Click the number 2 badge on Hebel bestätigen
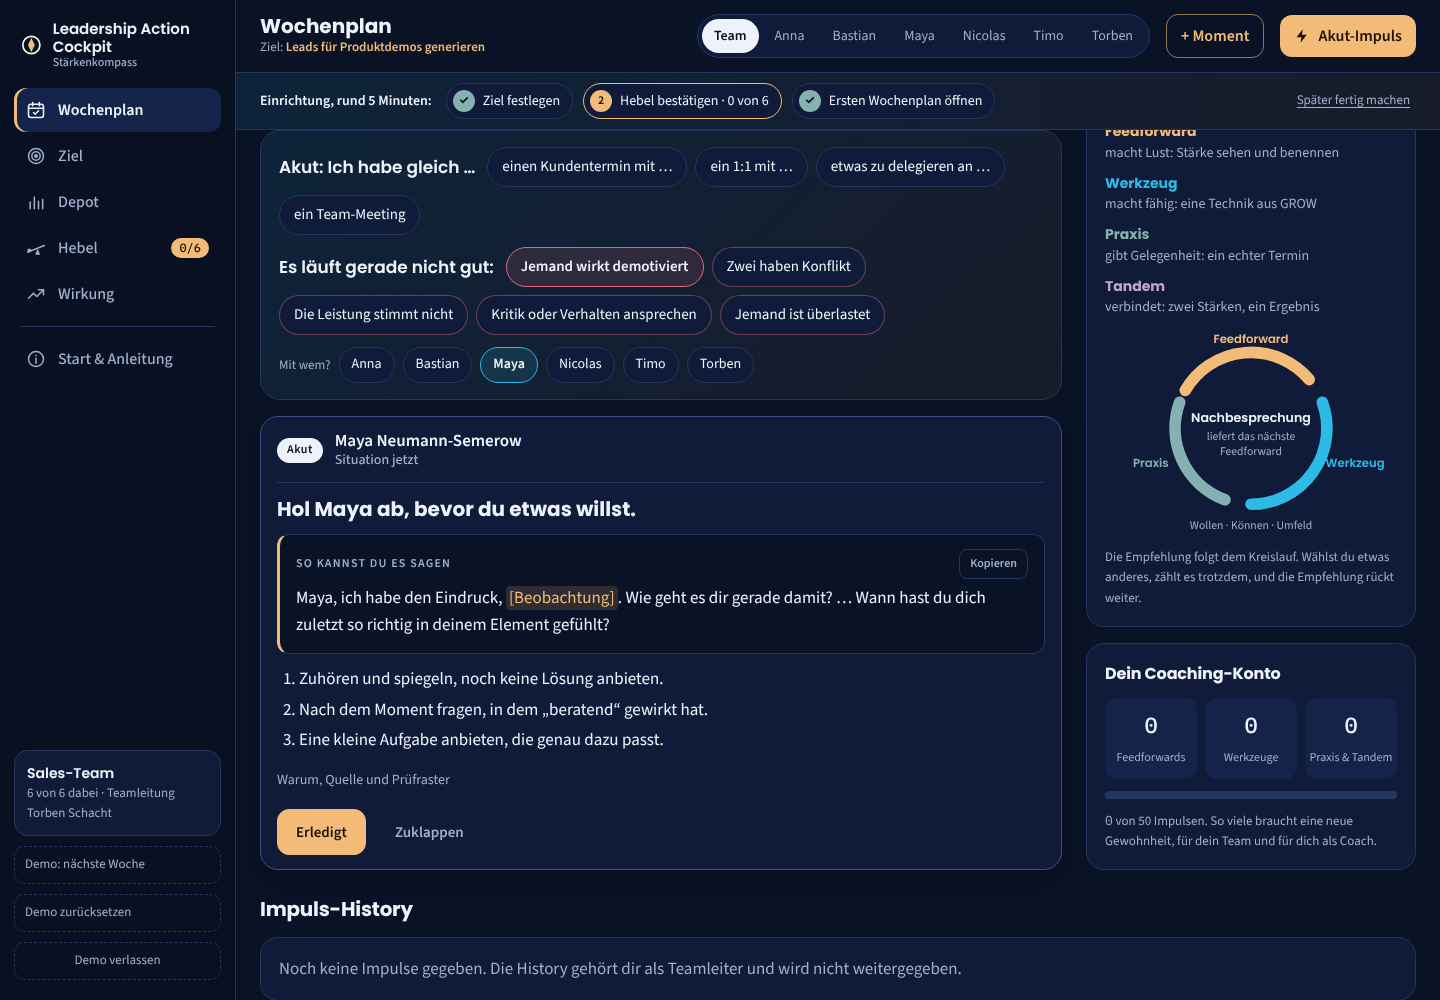This screenshot has width=1440, height=1000. 601,101
